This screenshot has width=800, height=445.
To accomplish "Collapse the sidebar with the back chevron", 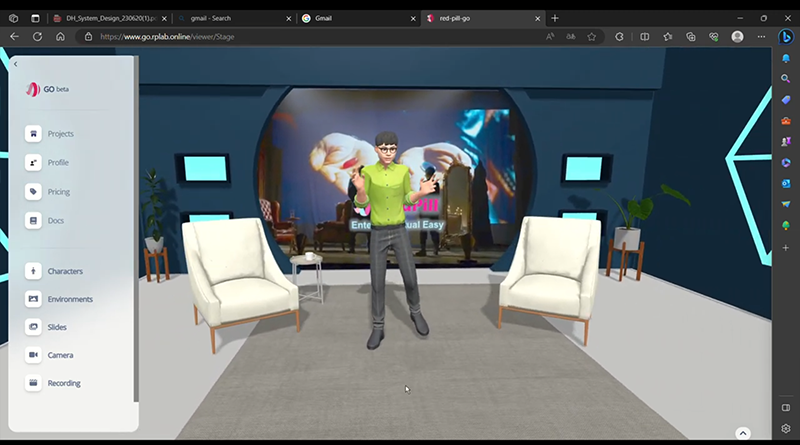I will 16,64.
